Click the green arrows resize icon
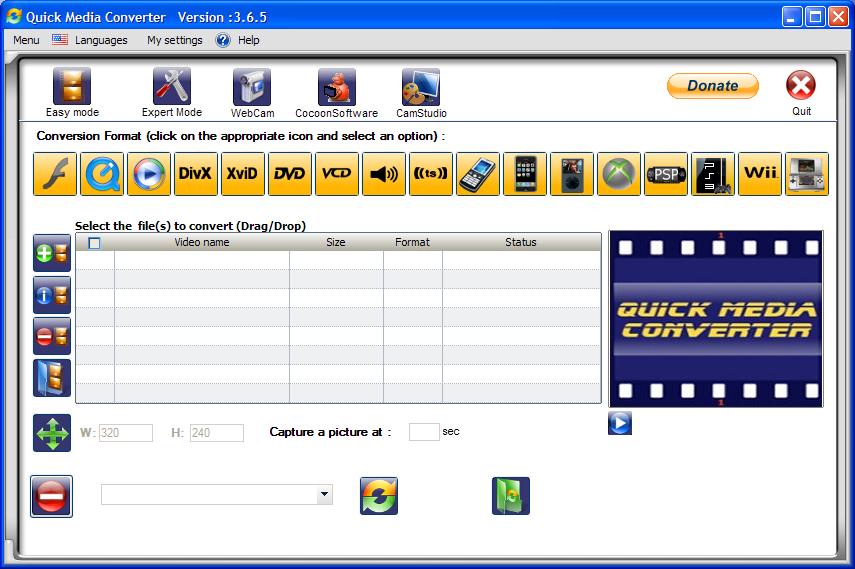Viewport: 855px width, 569px height. (52, 433)
